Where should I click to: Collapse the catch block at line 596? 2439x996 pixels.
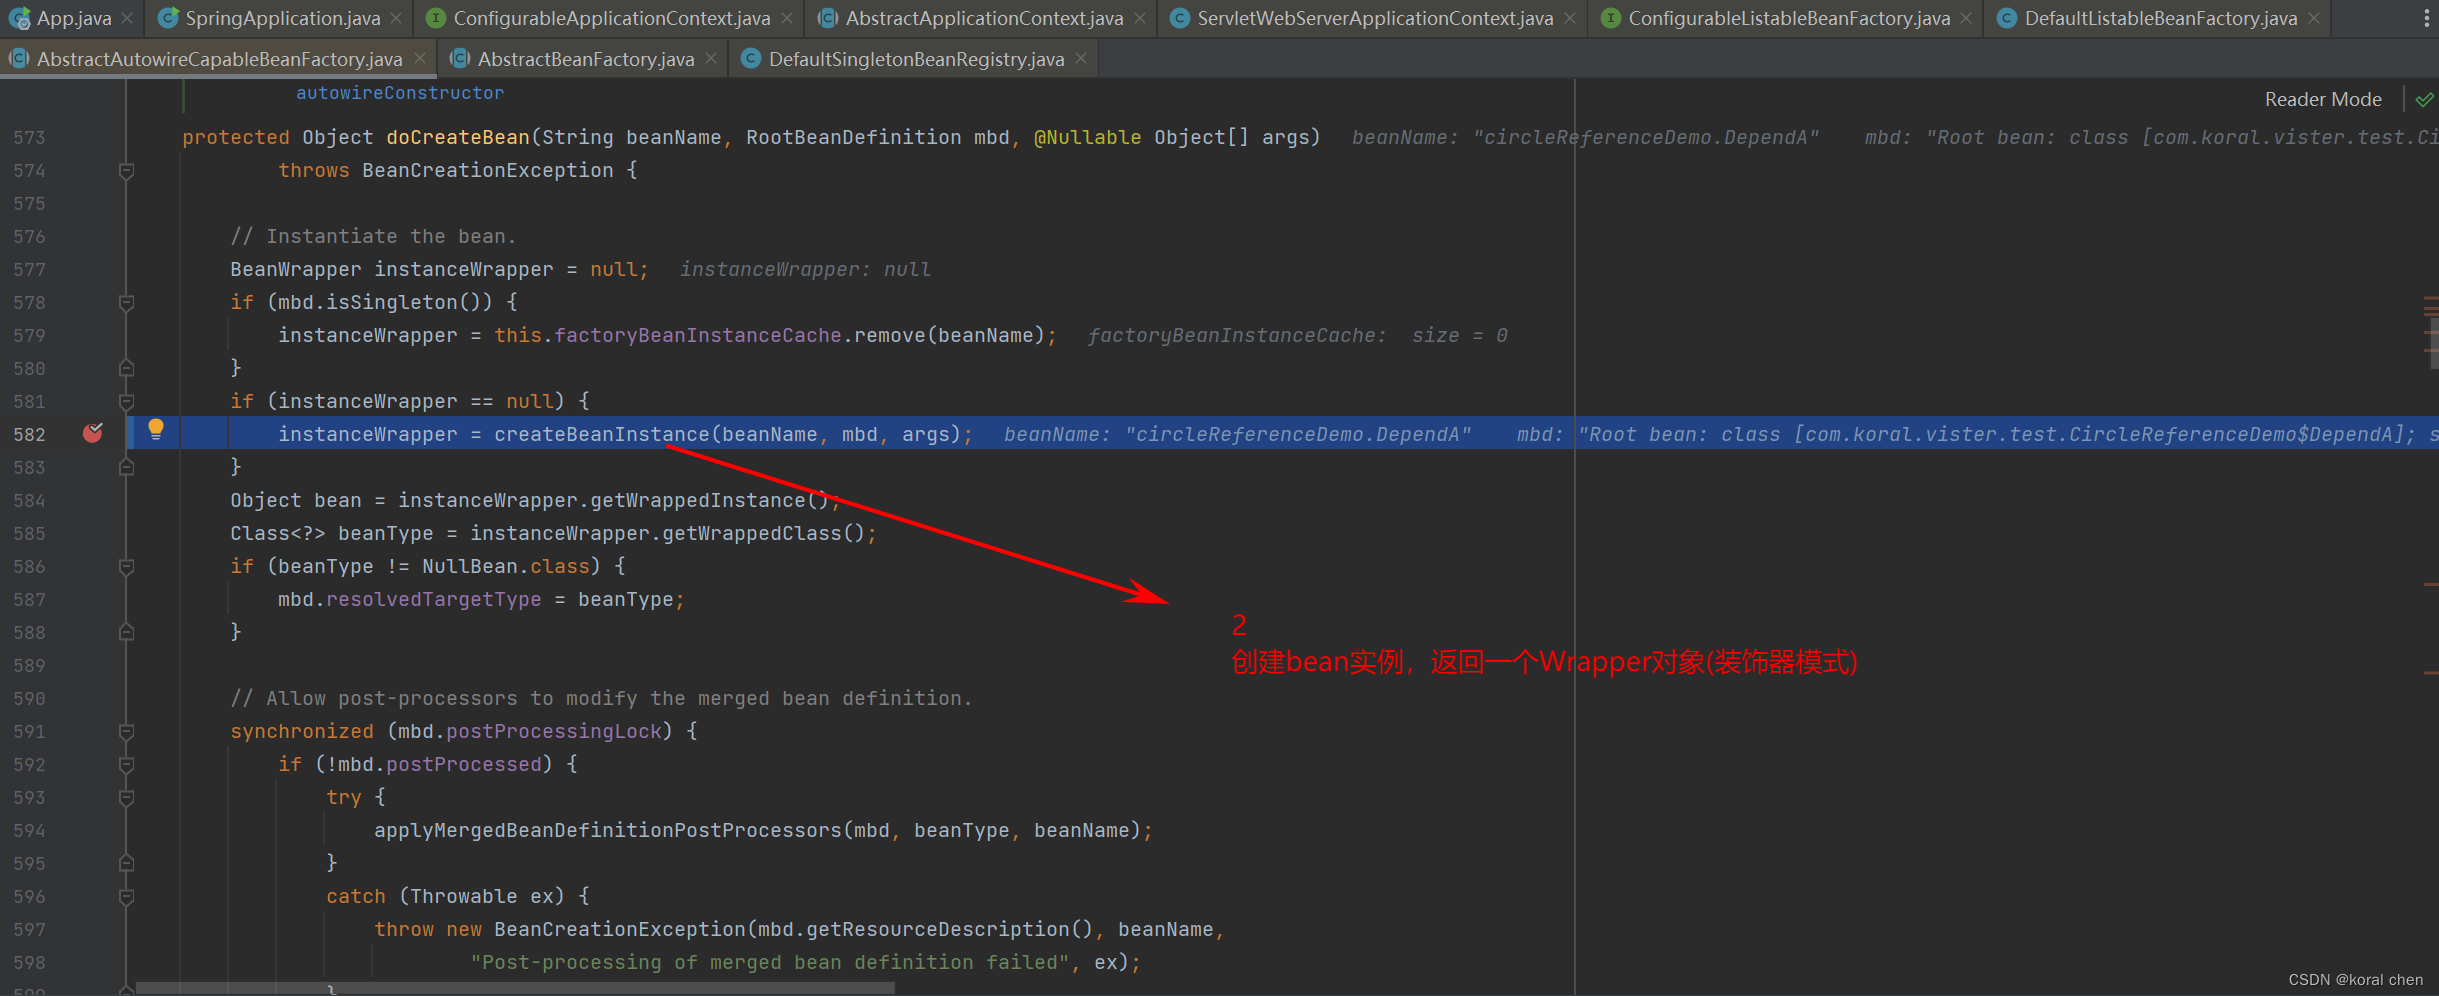pos(126,897)
